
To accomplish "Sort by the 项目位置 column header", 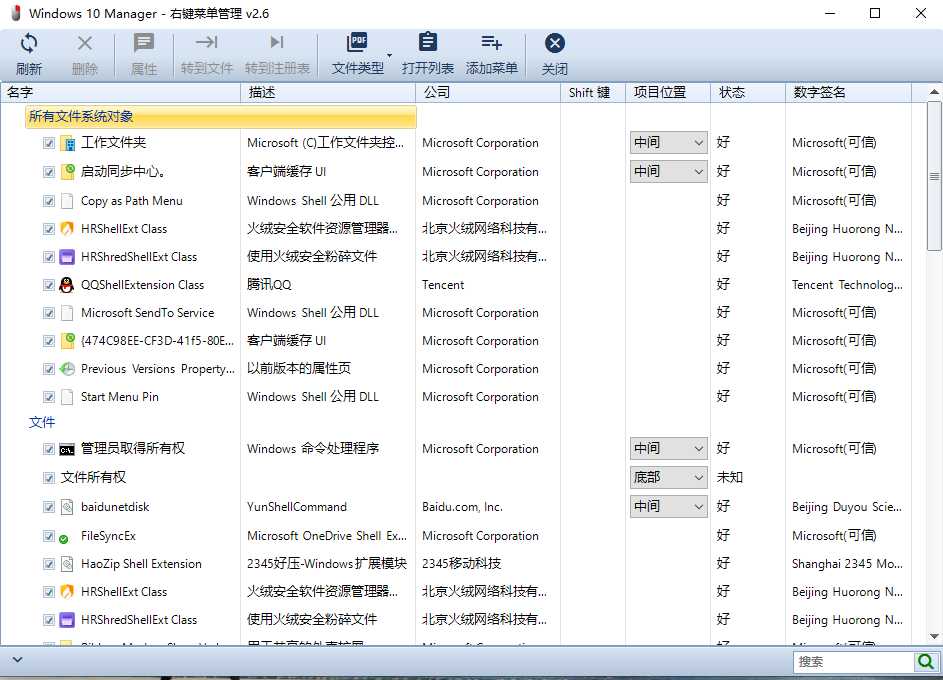I will 668,92.
